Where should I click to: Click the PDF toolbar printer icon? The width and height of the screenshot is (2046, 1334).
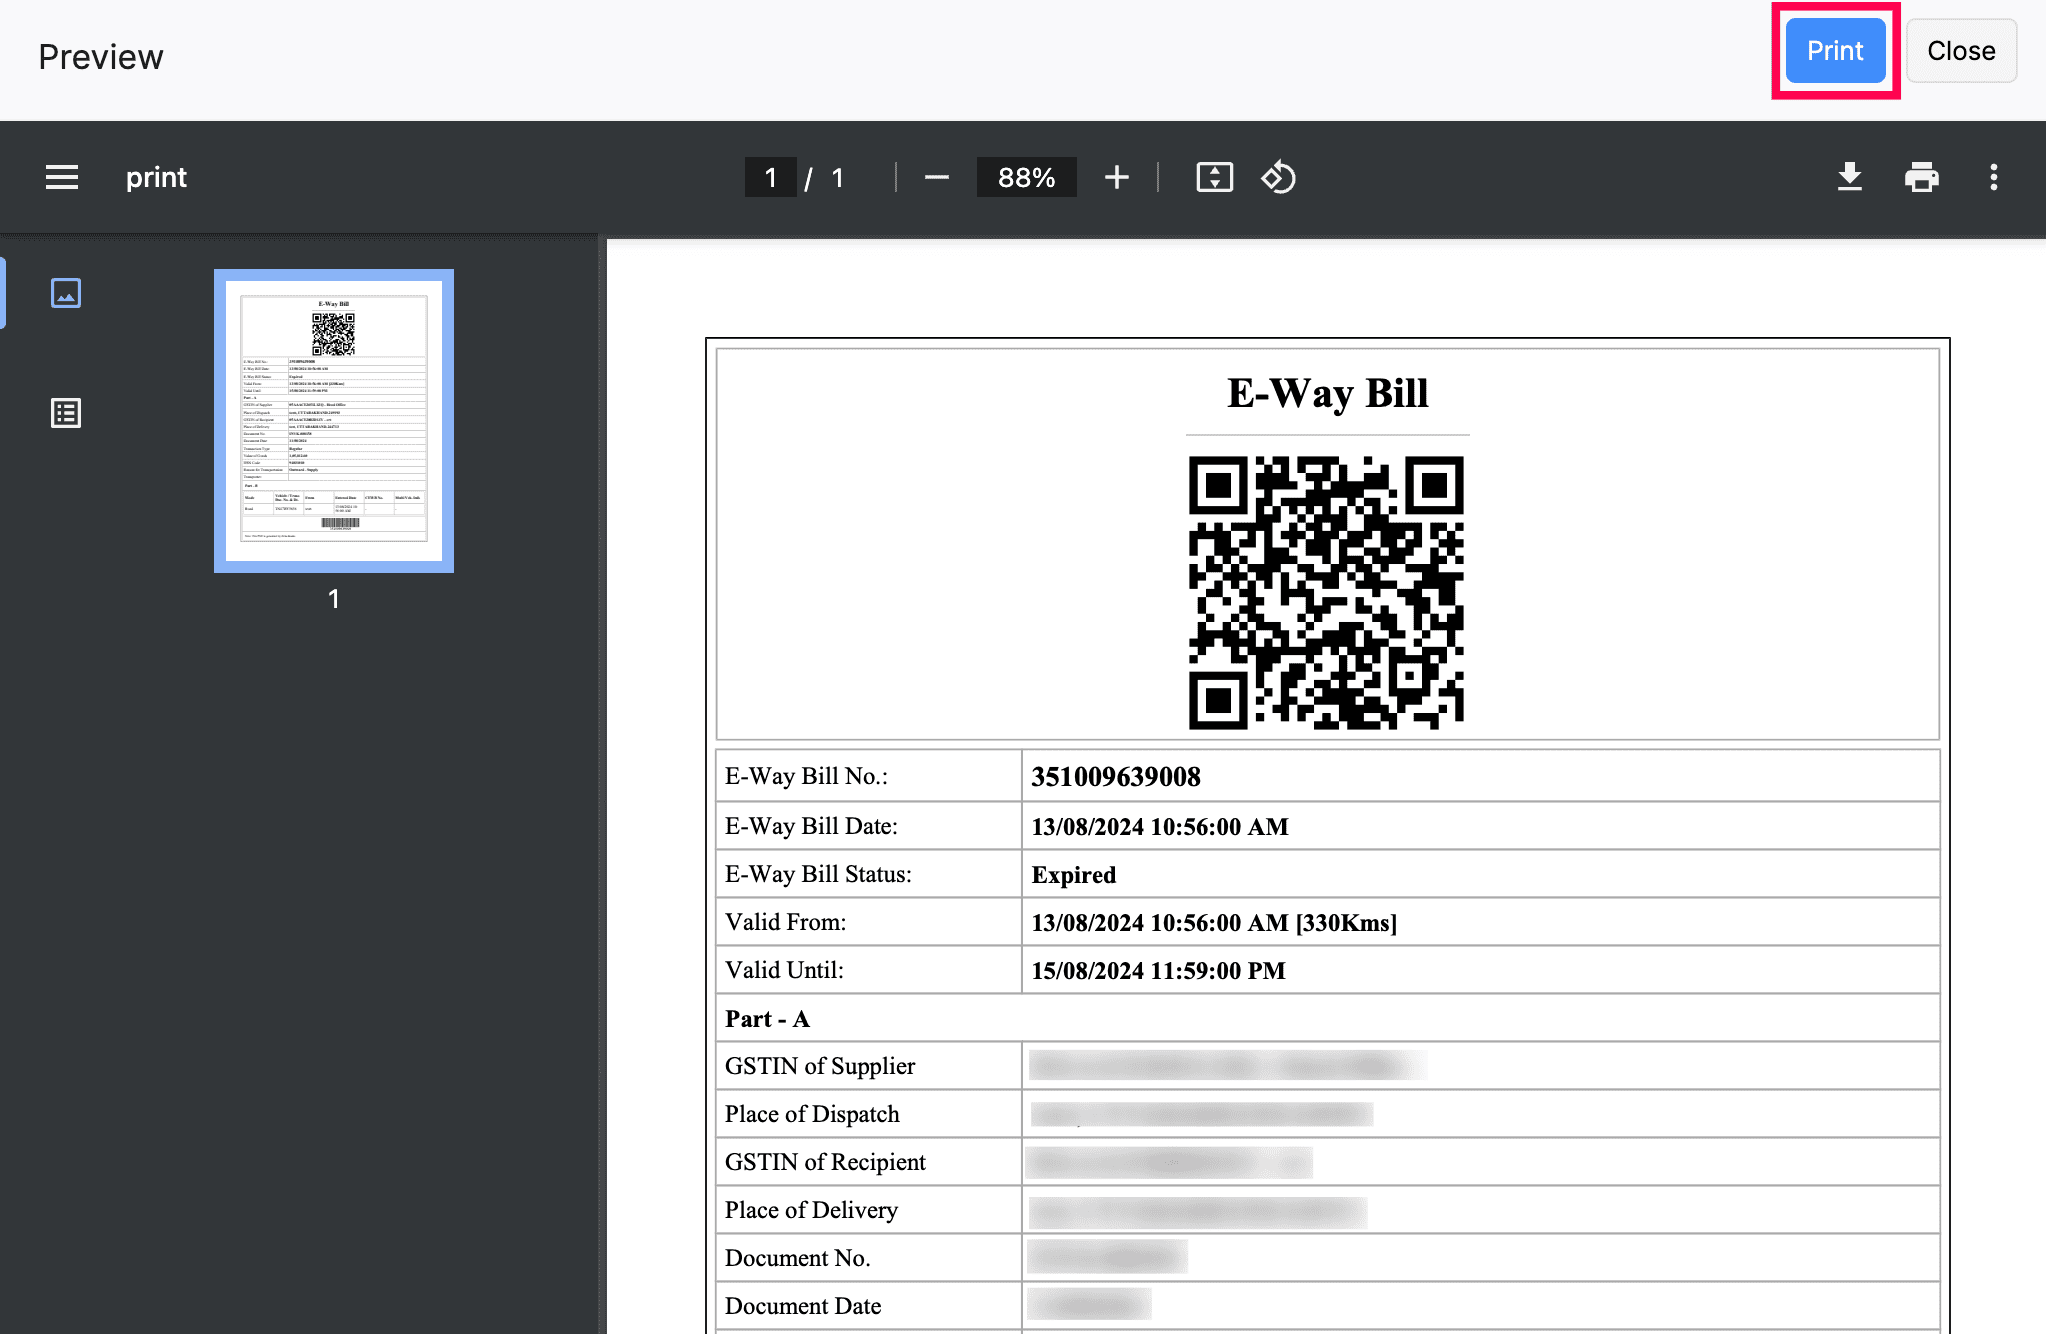(1921, 177)
